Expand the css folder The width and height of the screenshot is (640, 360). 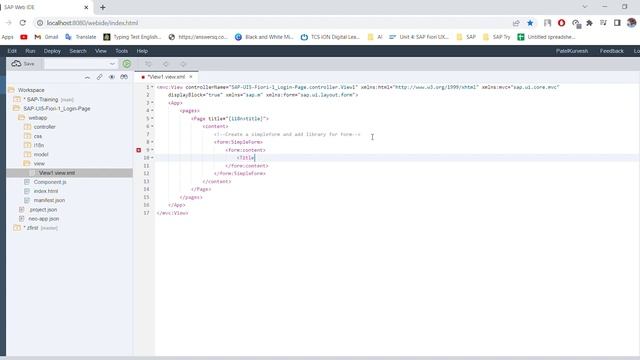click(27, 136)
